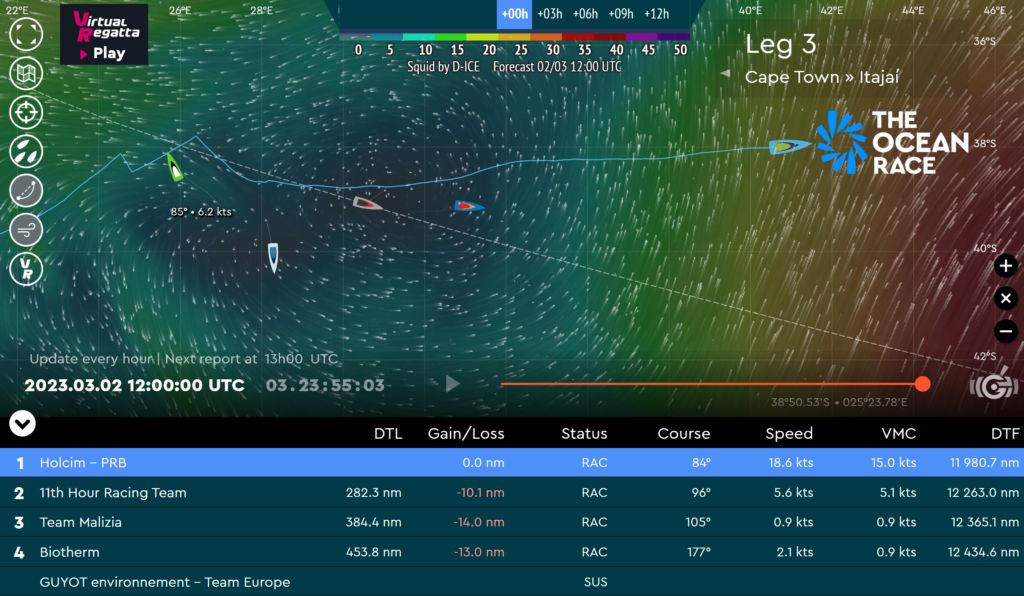
Task: Click the -14.0 nm Gain/Loss value
Action: pyautogui.click(x=480, y=522)
